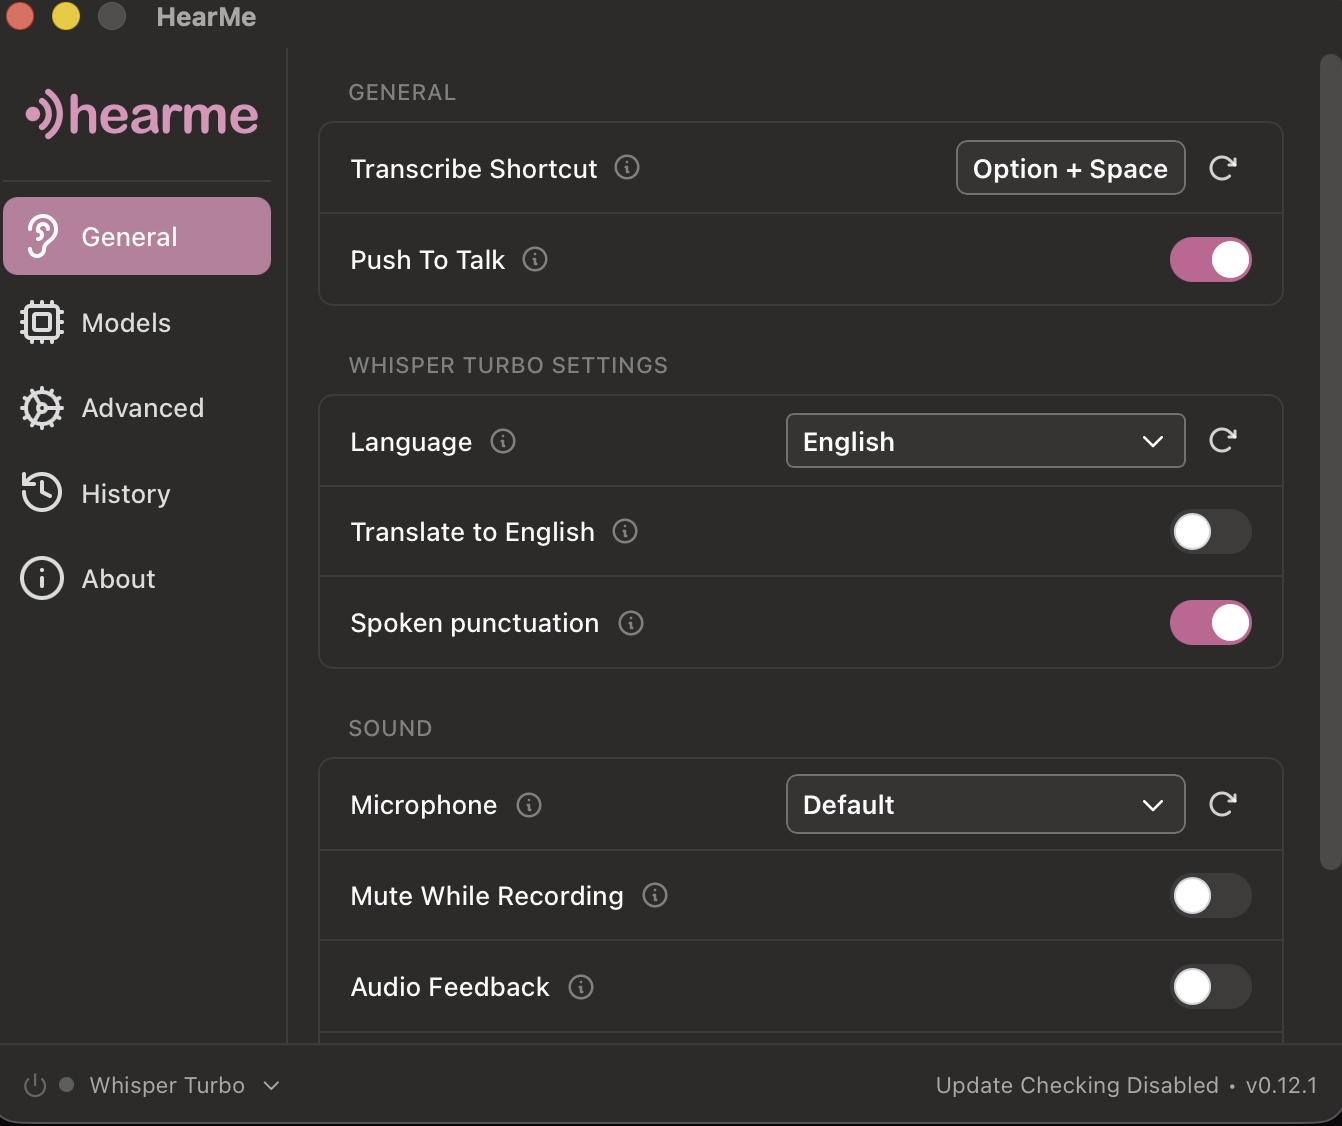Reset the Transcribe Shortcut
The height and width of the screenshot is (1126, 1342).
tap(1223, 168)
